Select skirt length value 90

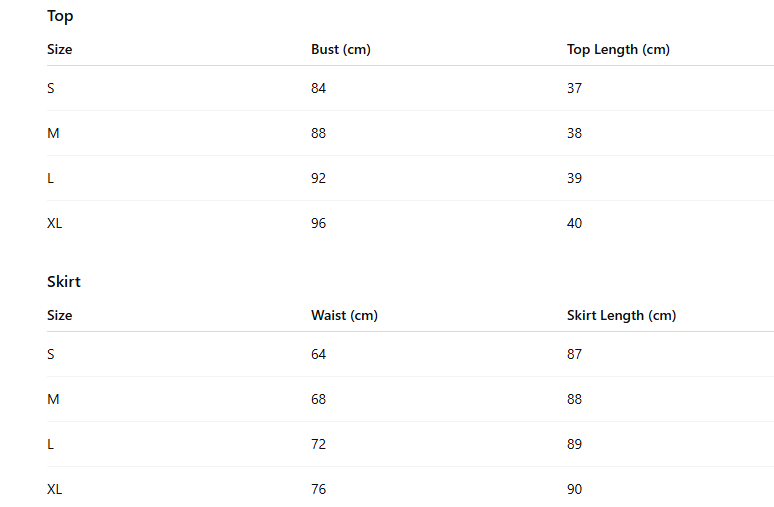[575, 490]
